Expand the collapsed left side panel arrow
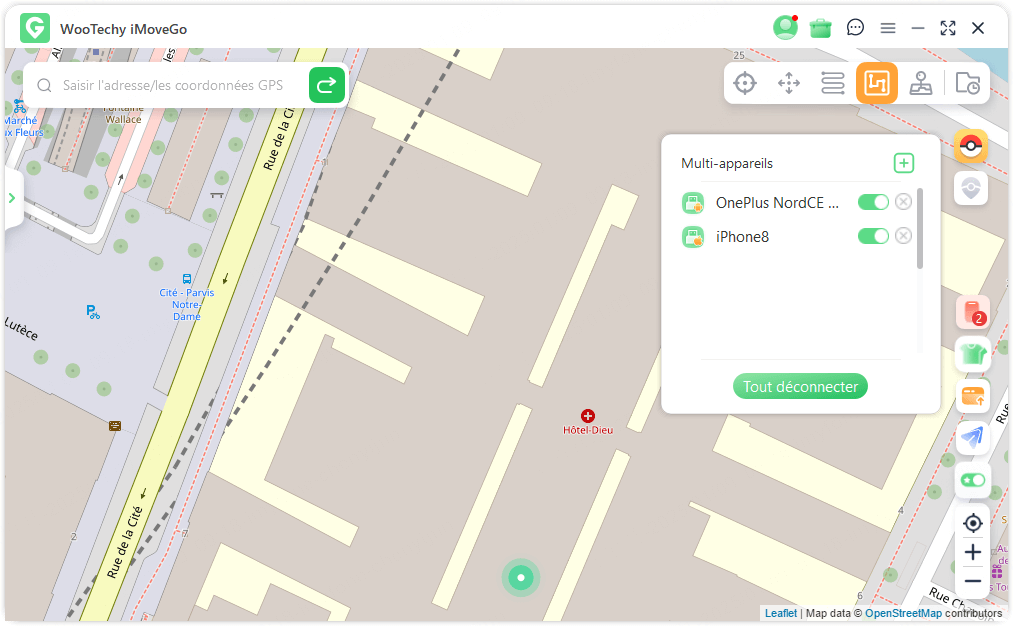The image size is (1013, 626). coord(12,198)
